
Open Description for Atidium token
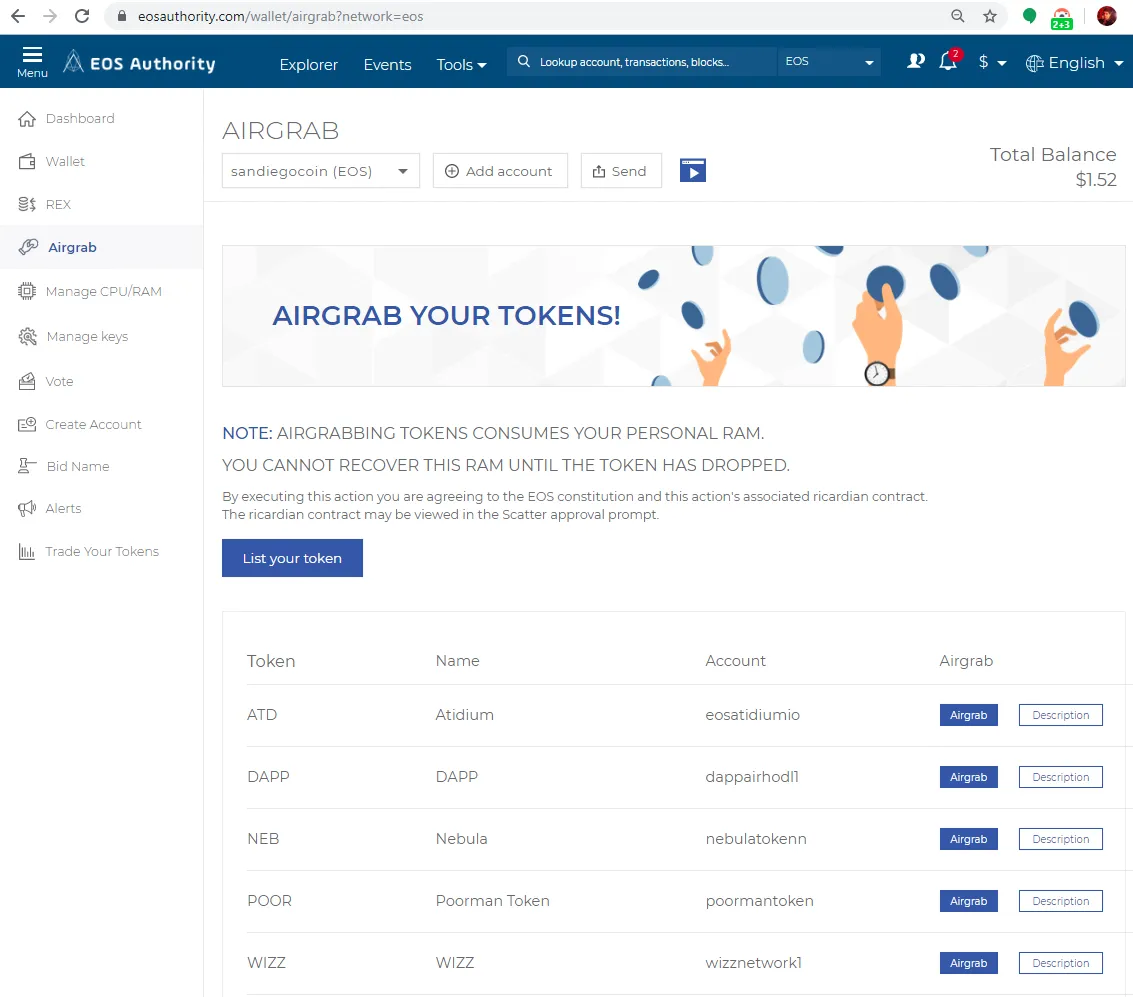(x=1060, y=715)
